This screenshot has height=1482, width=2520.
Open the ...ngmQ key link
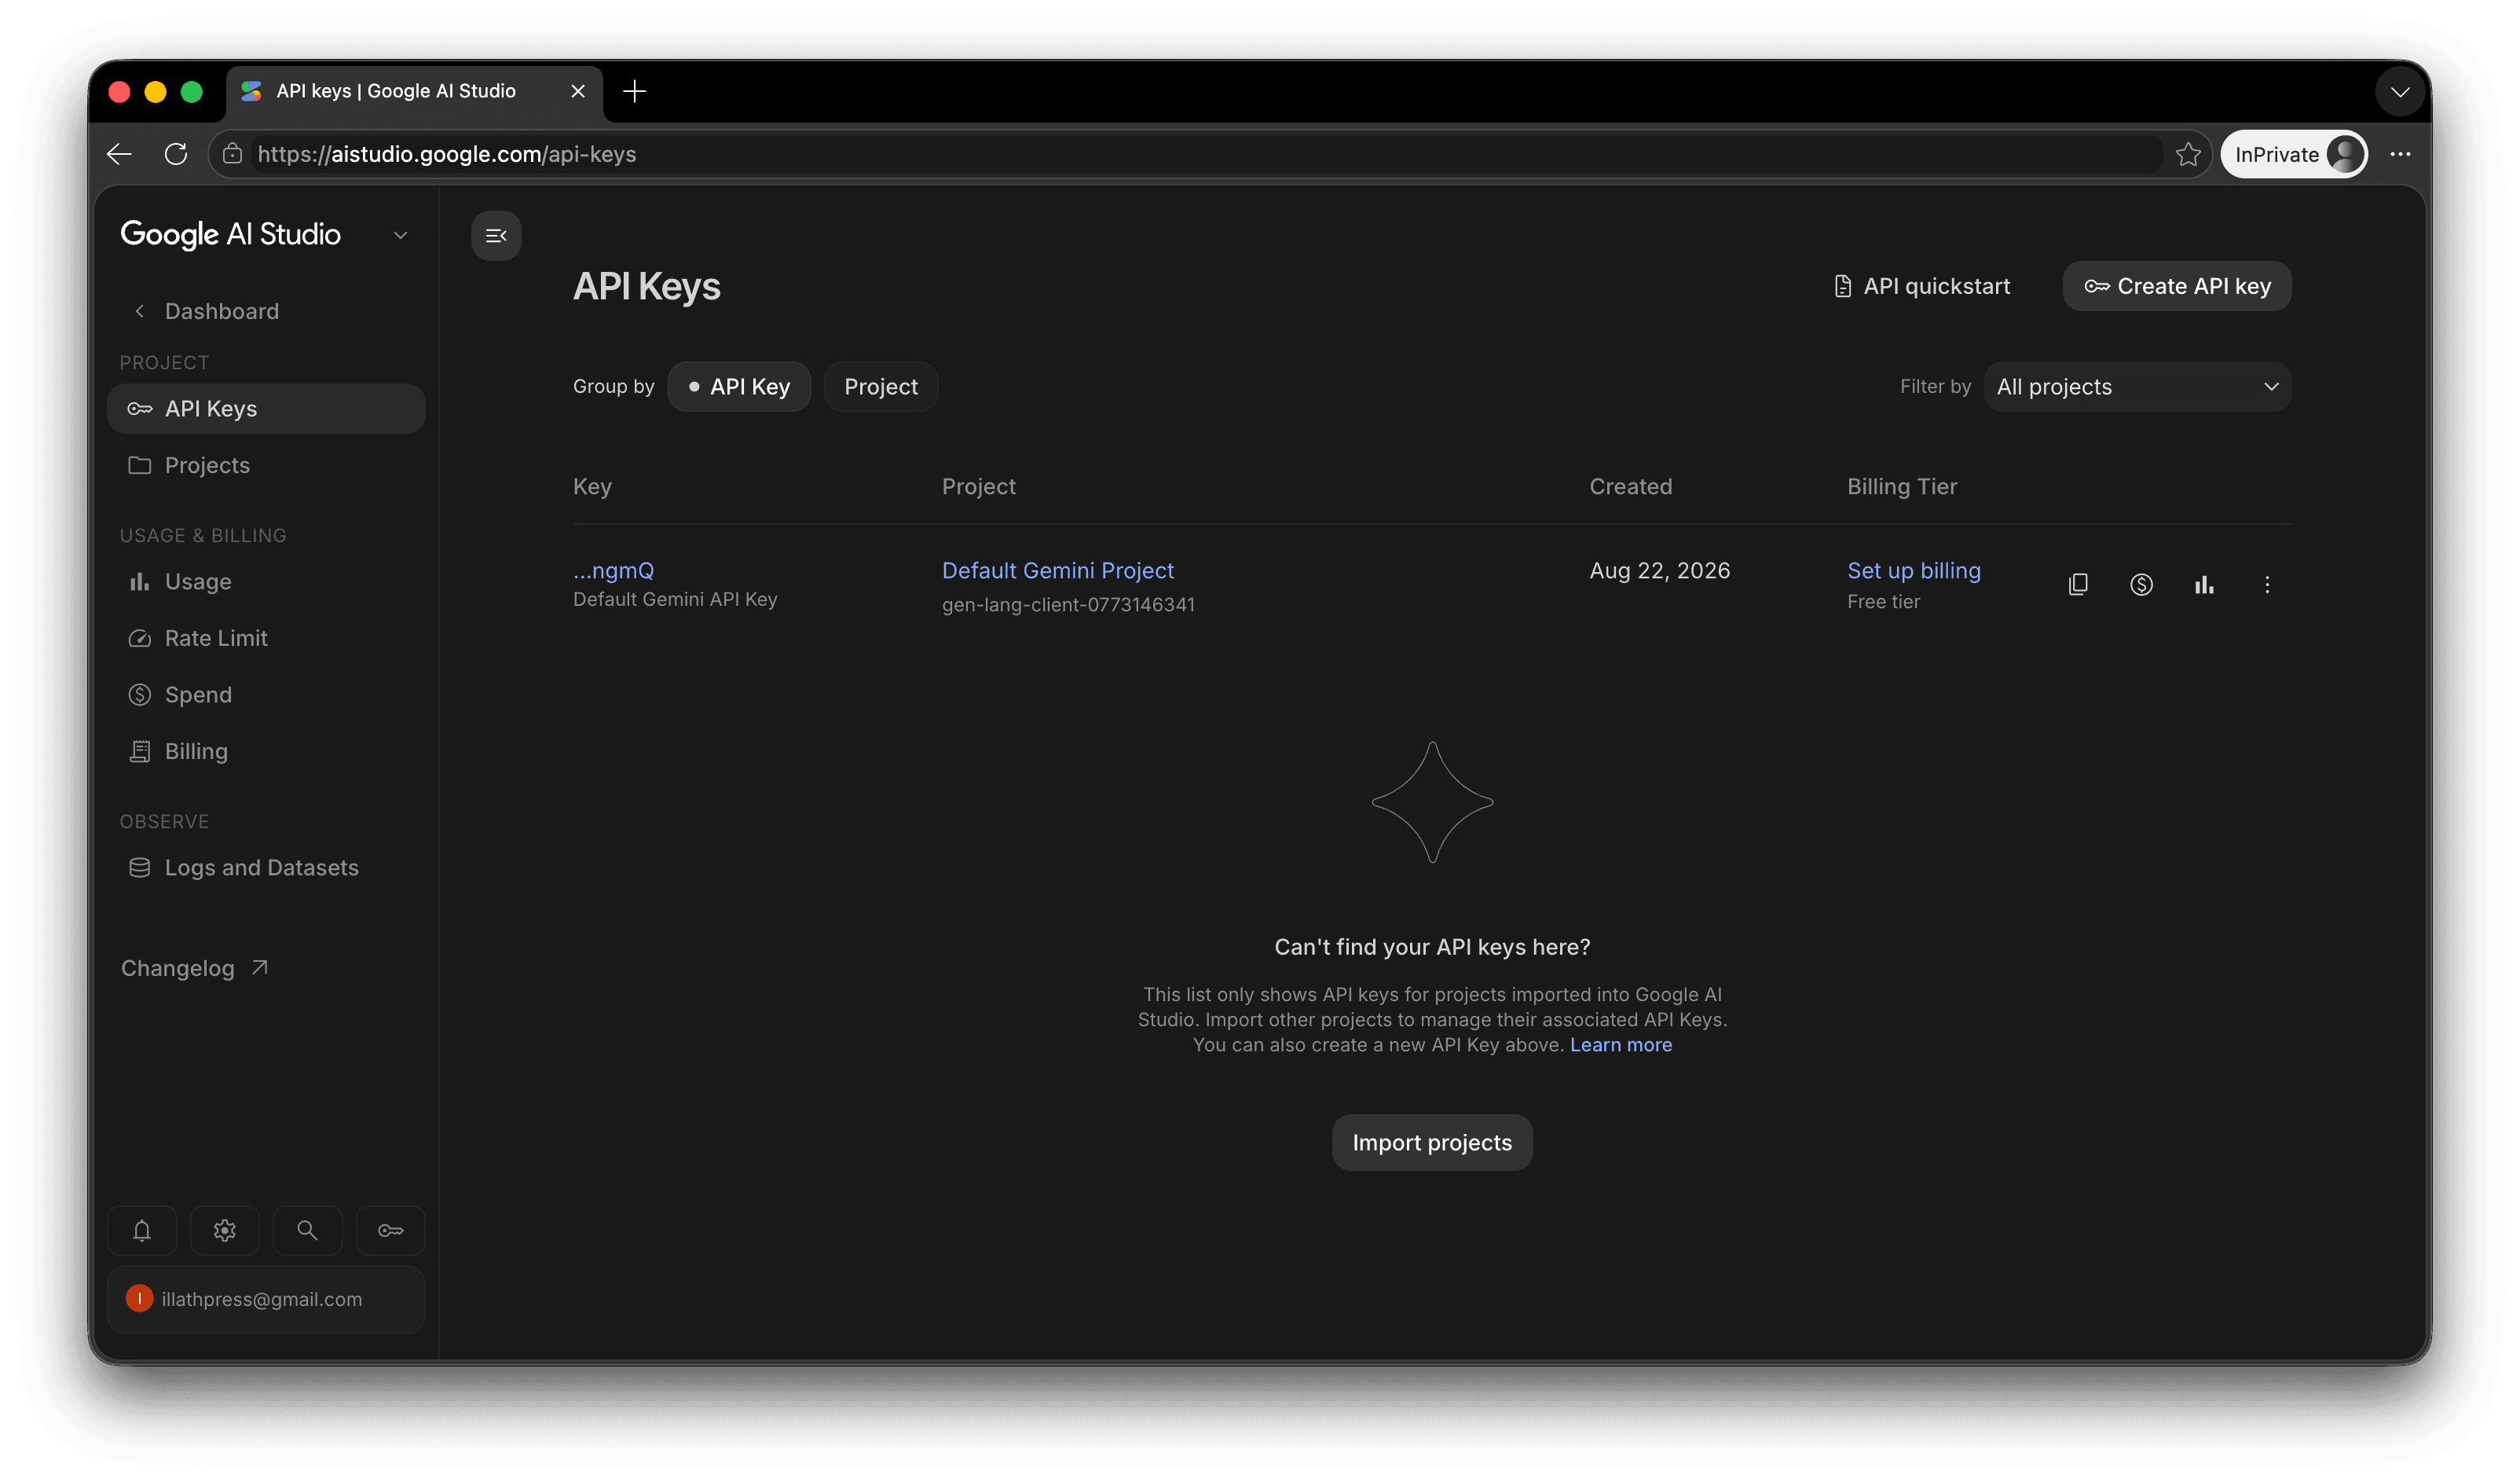(x=613, y=570)
